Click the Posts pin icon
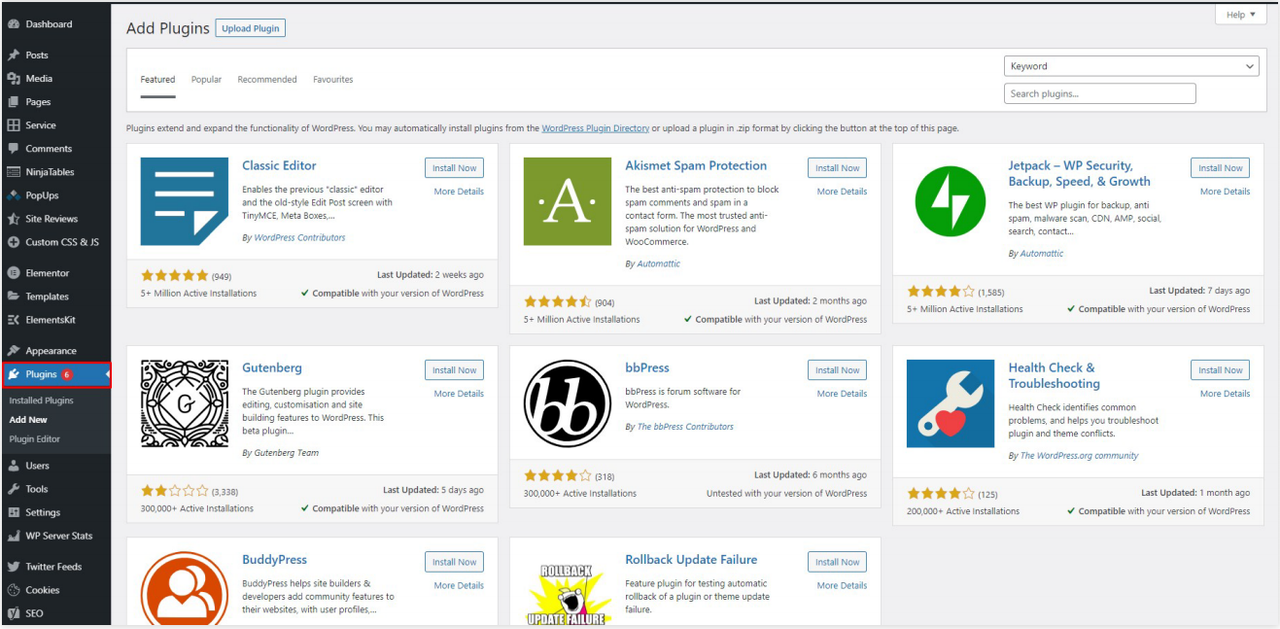1280x629 pixels. coord(13,55)
